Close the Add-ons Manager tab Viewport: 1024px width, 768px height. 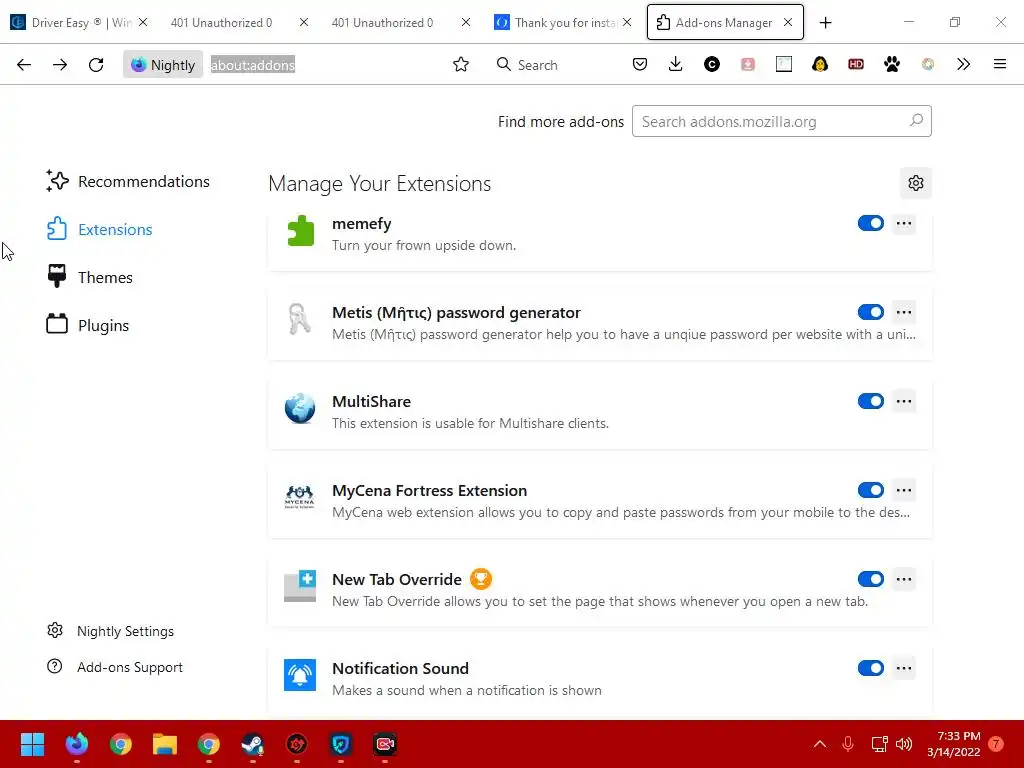(788, 22)
